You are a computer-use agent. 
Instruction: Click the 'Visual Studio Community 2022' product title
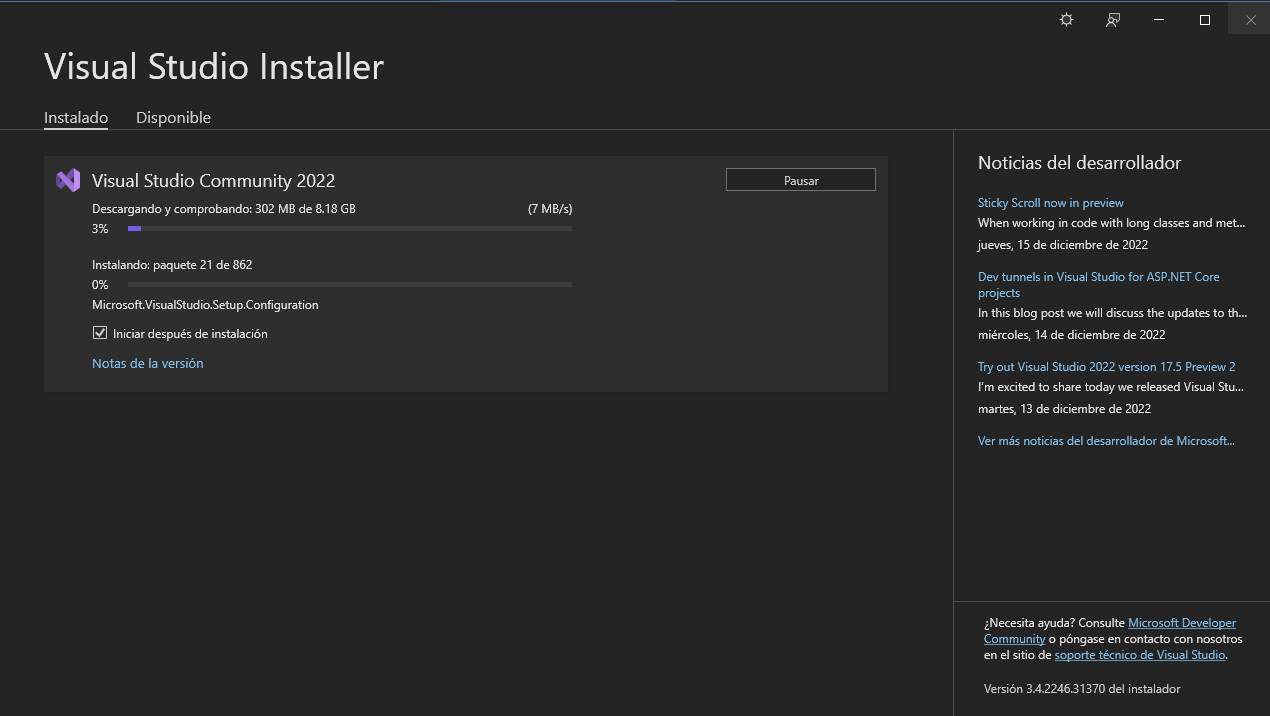pos(213,181)
